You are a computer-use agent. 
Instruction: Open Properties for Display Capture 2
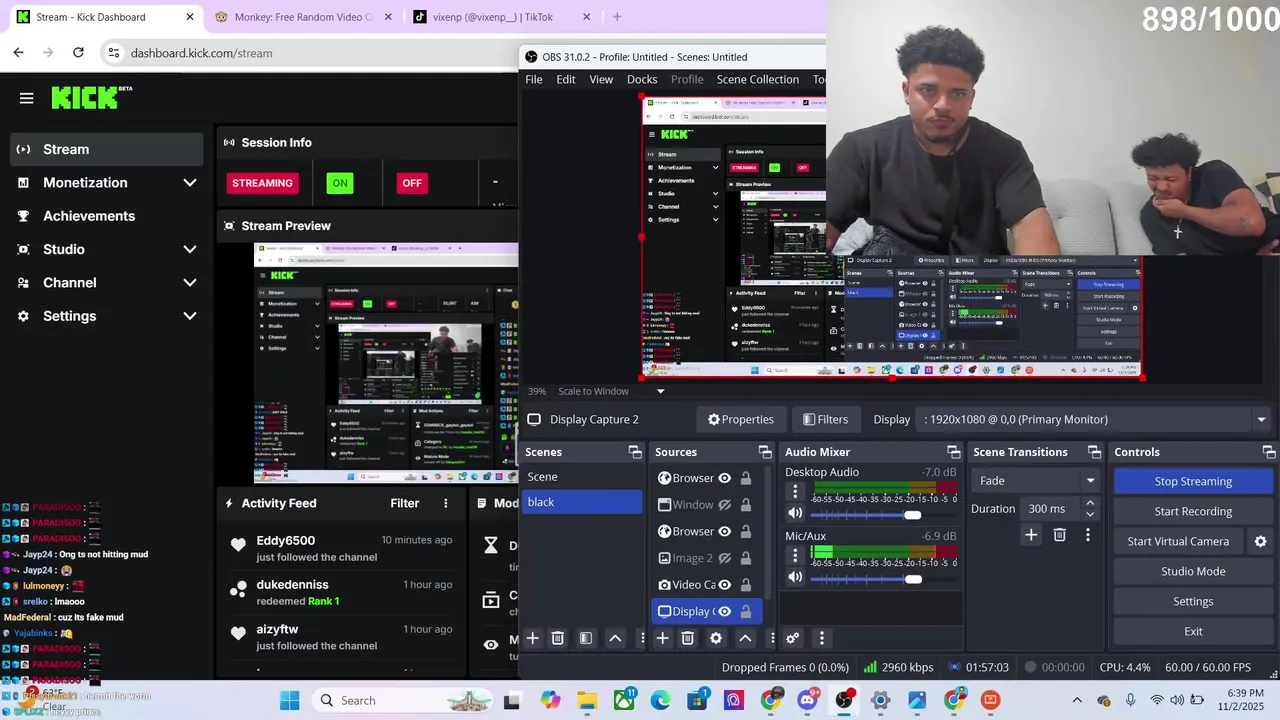[741, 419]
